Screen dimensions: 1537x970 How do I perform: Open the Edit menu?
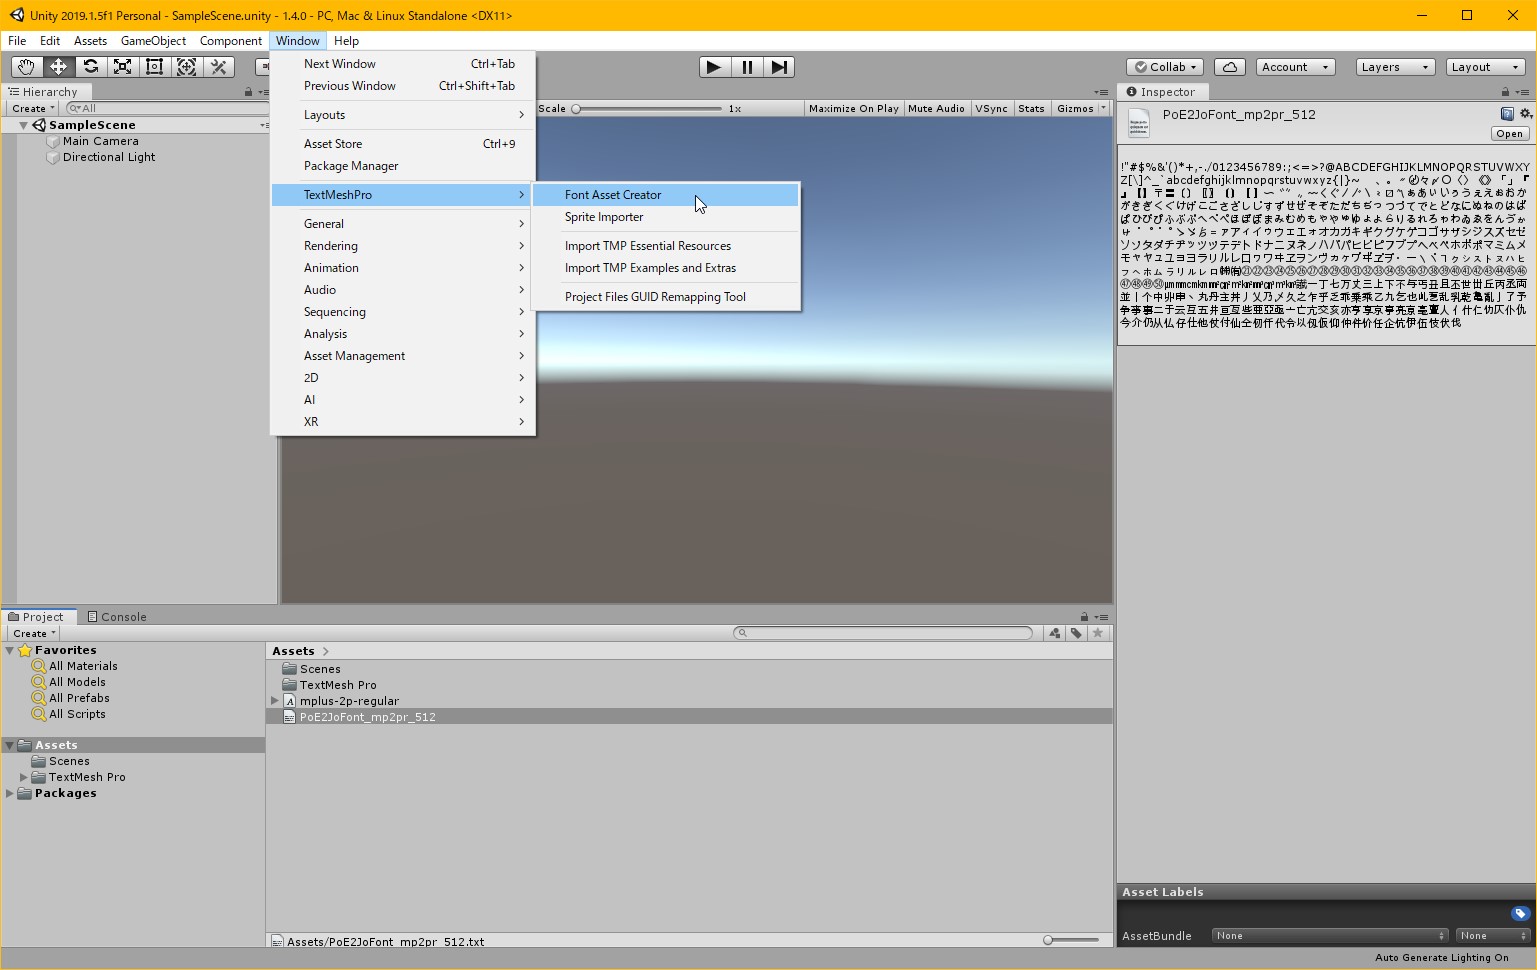coord(50,41)
